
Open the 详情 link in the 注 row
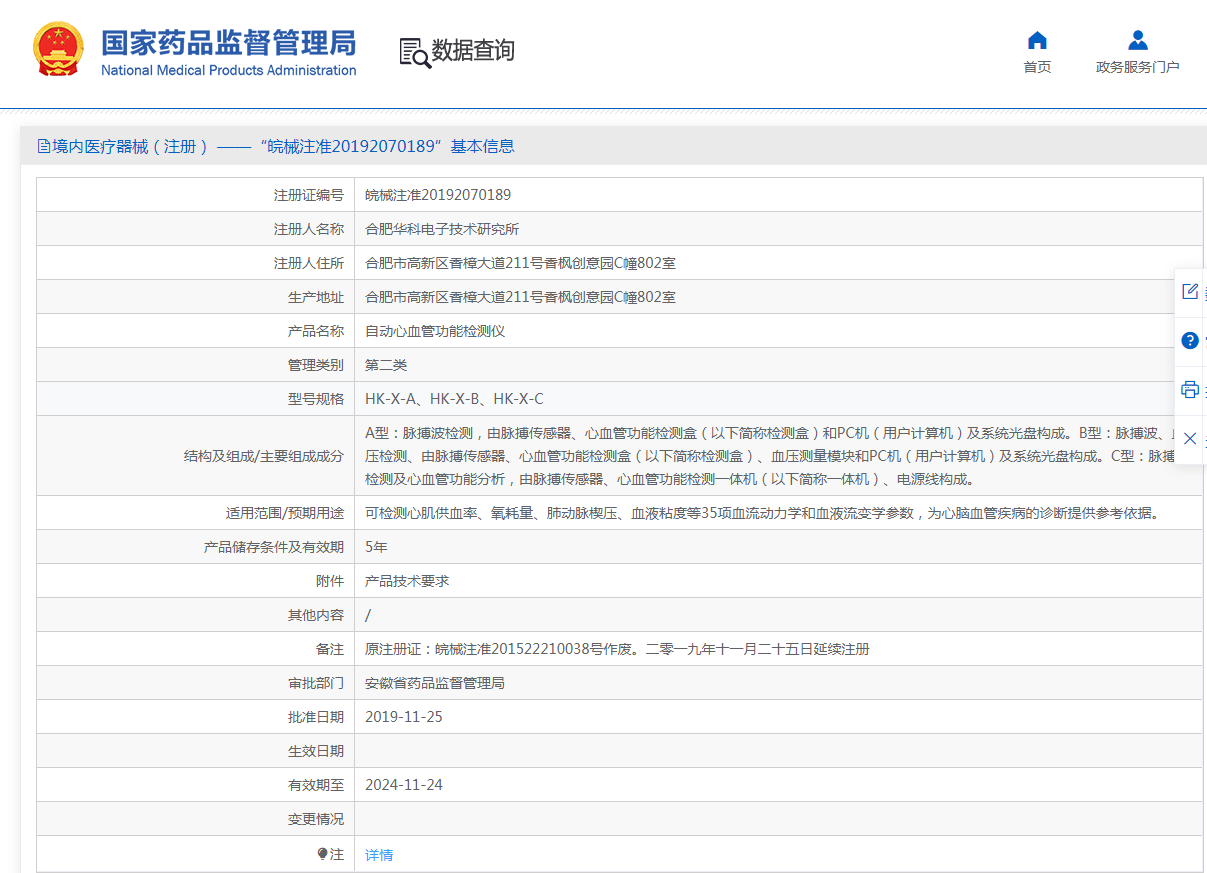(379, 855)
